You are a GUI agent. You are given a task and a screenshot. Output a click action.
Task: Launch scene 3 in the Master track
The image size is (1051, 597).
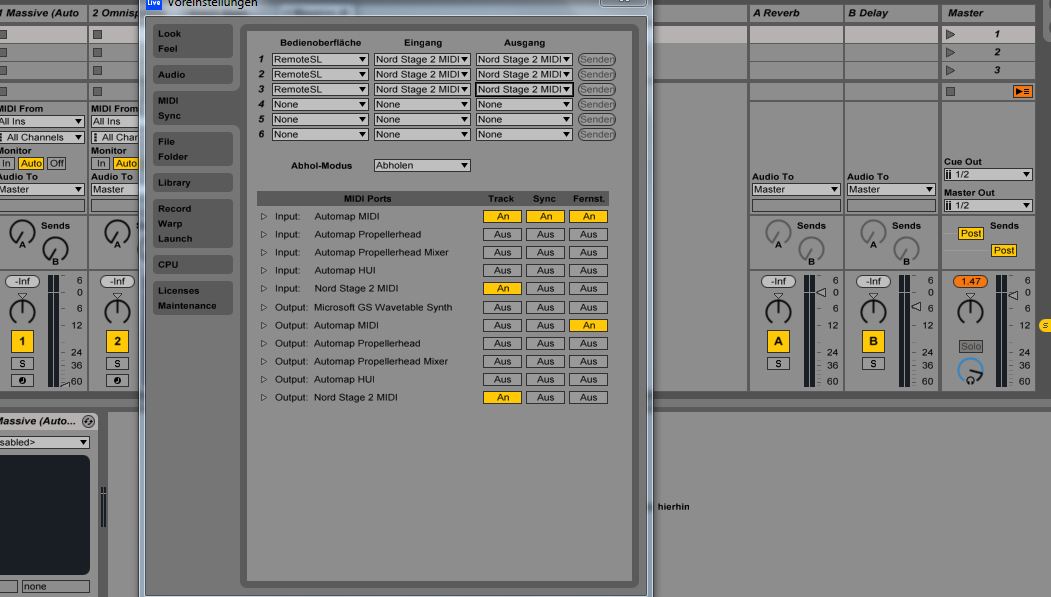pyautogui.click(x=950, y=70)
